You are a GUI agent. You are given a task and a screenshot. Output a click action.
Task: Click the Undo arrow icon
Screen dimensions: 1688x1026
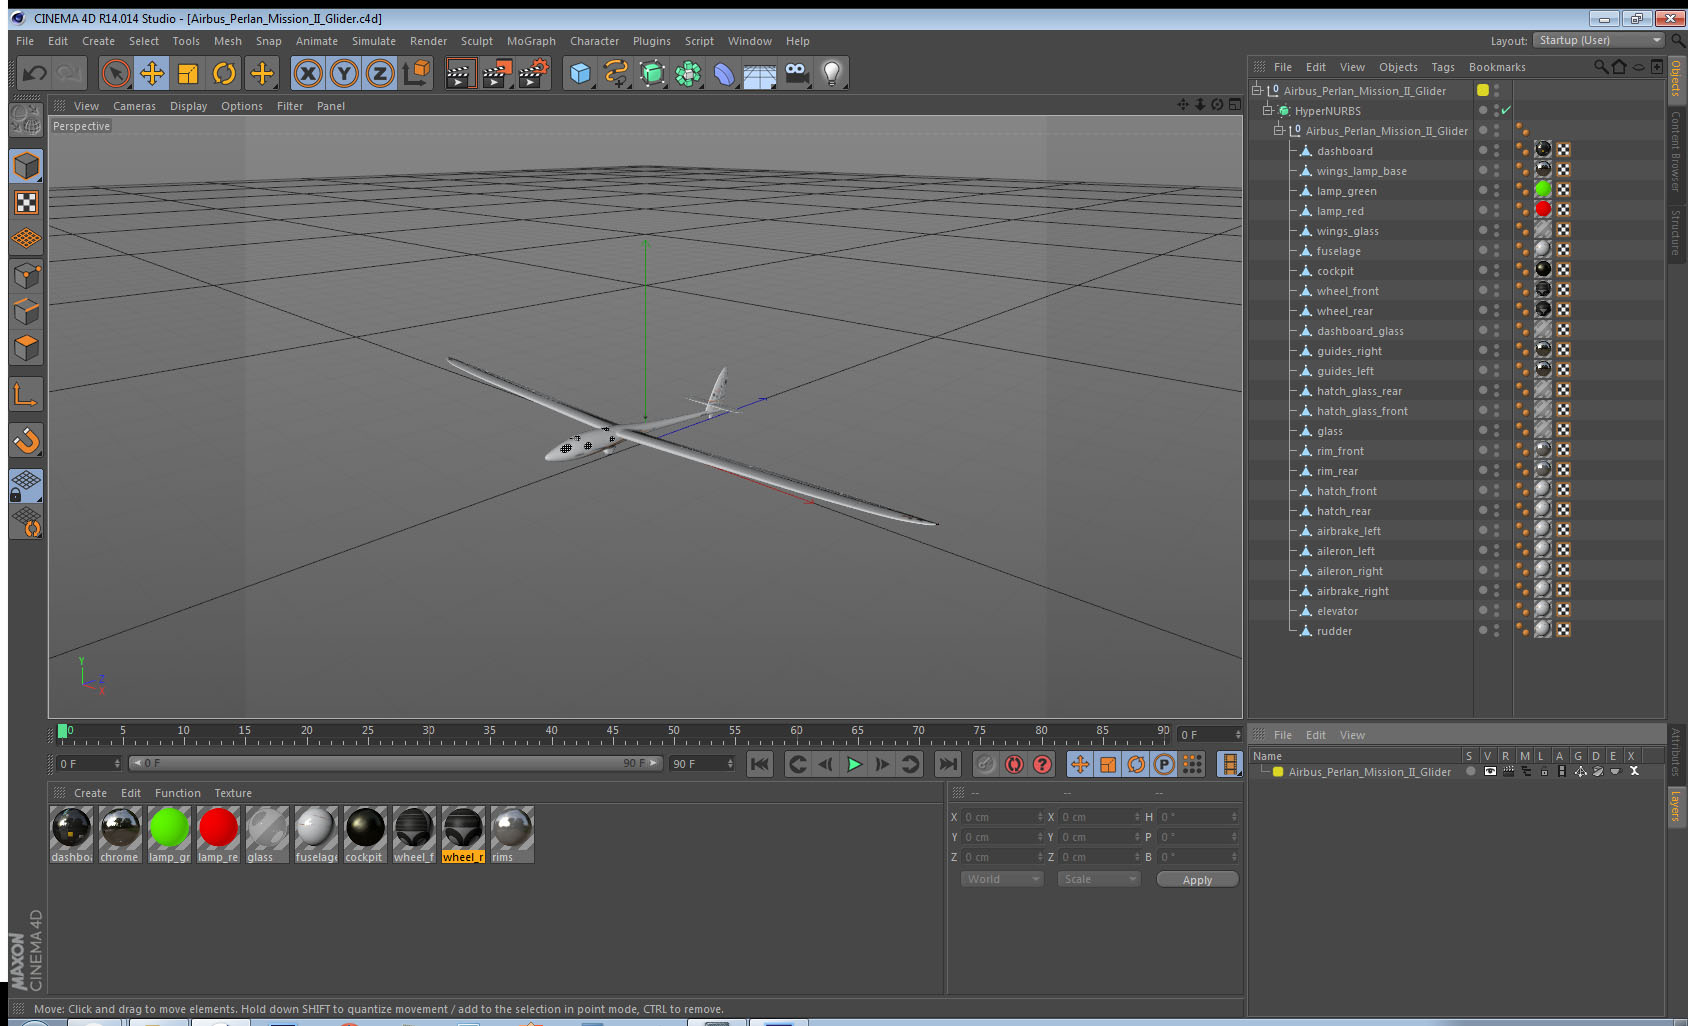coord(35,73)
